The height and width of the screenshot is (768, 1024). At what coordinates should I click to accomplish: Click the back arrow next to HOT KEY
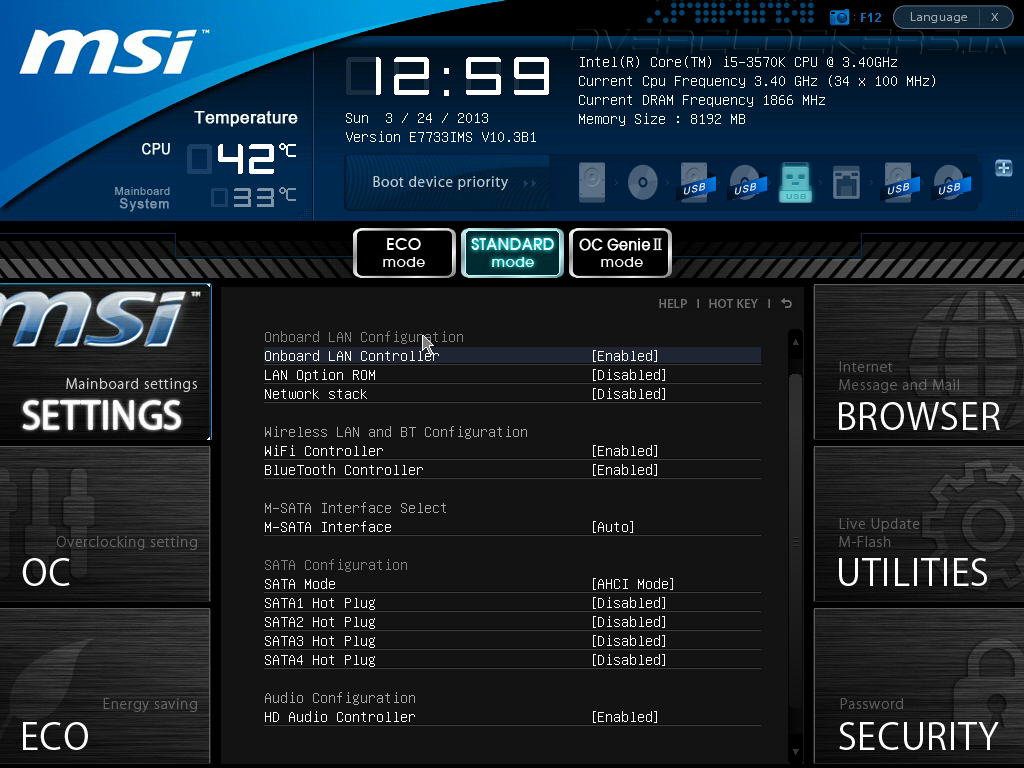point(786,304)
